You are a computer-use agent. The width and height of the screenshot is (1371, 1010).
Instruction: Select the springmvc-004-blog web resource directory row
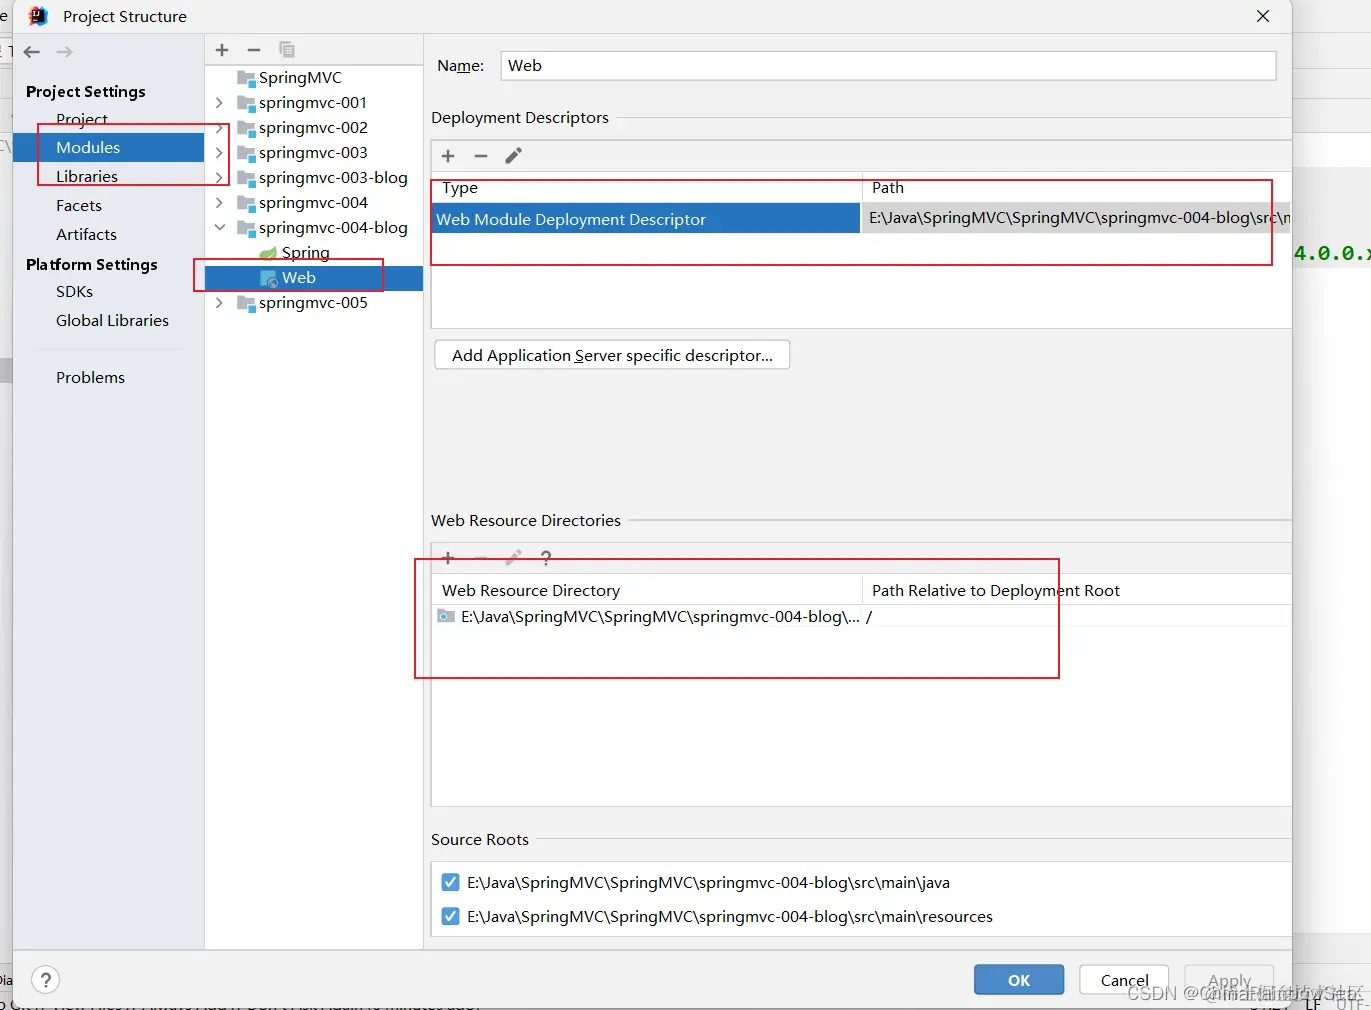pos(862,616)
